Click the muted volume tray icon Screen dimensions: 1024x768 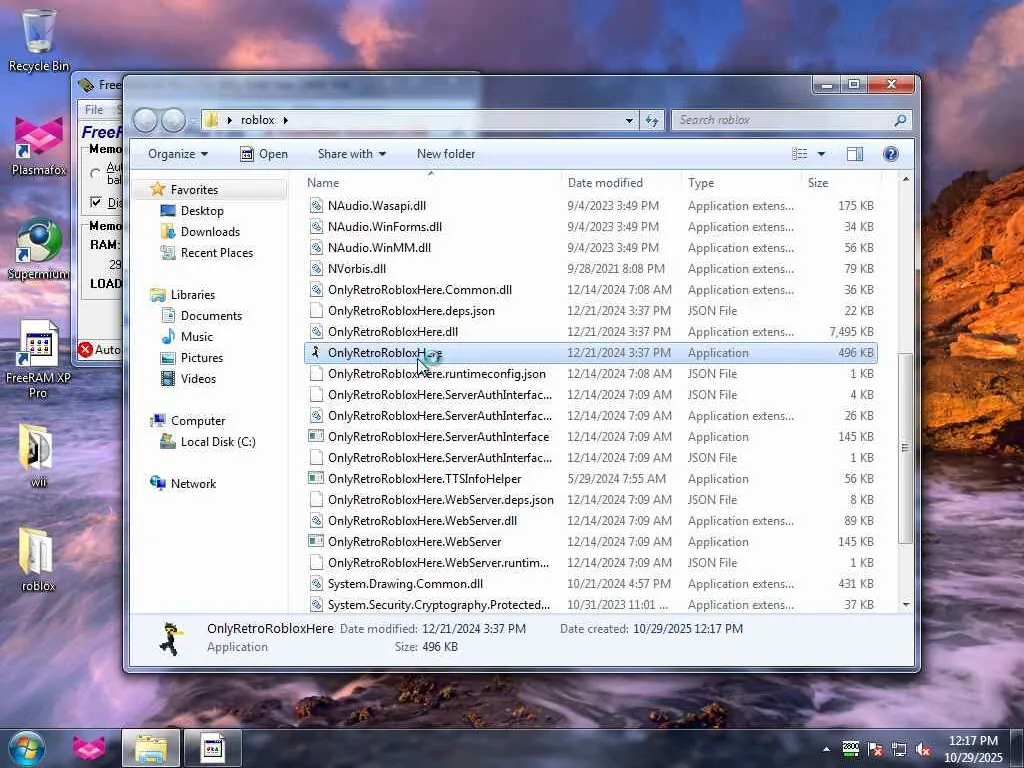coord(923,750)
